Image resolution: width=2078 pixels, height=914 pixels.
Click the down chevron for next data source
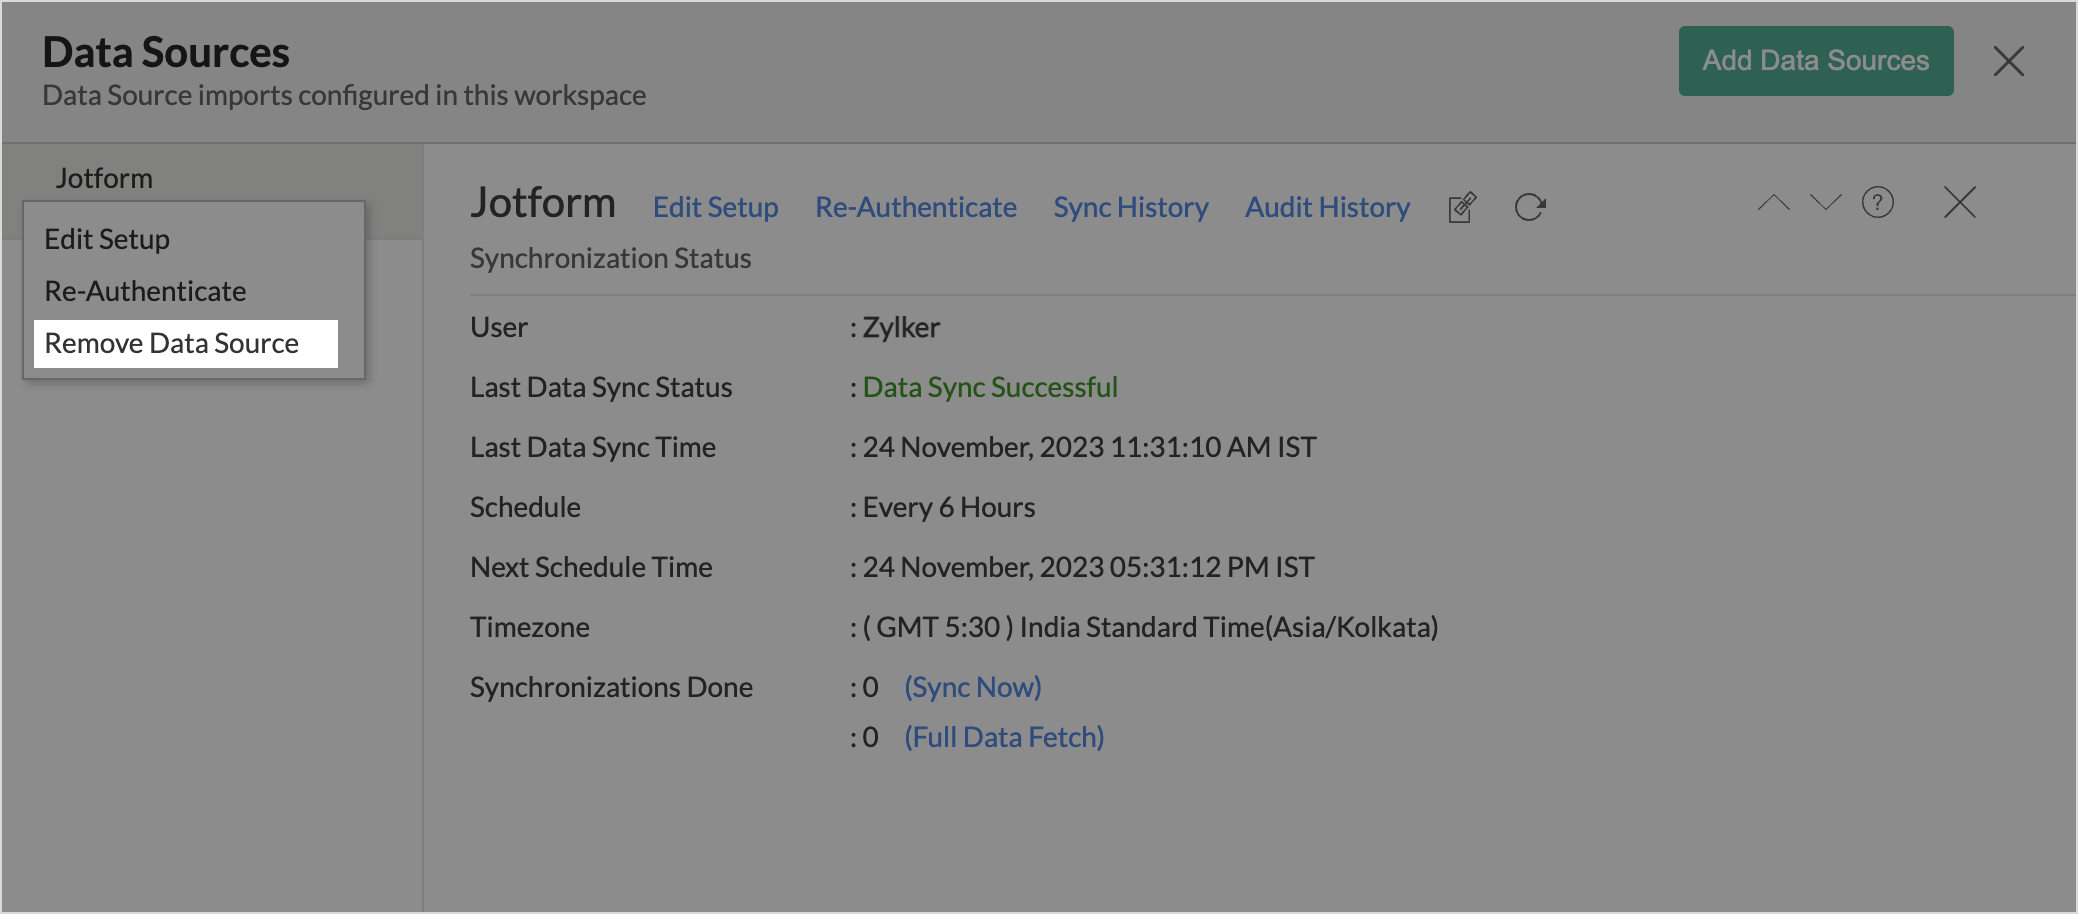1826,203
